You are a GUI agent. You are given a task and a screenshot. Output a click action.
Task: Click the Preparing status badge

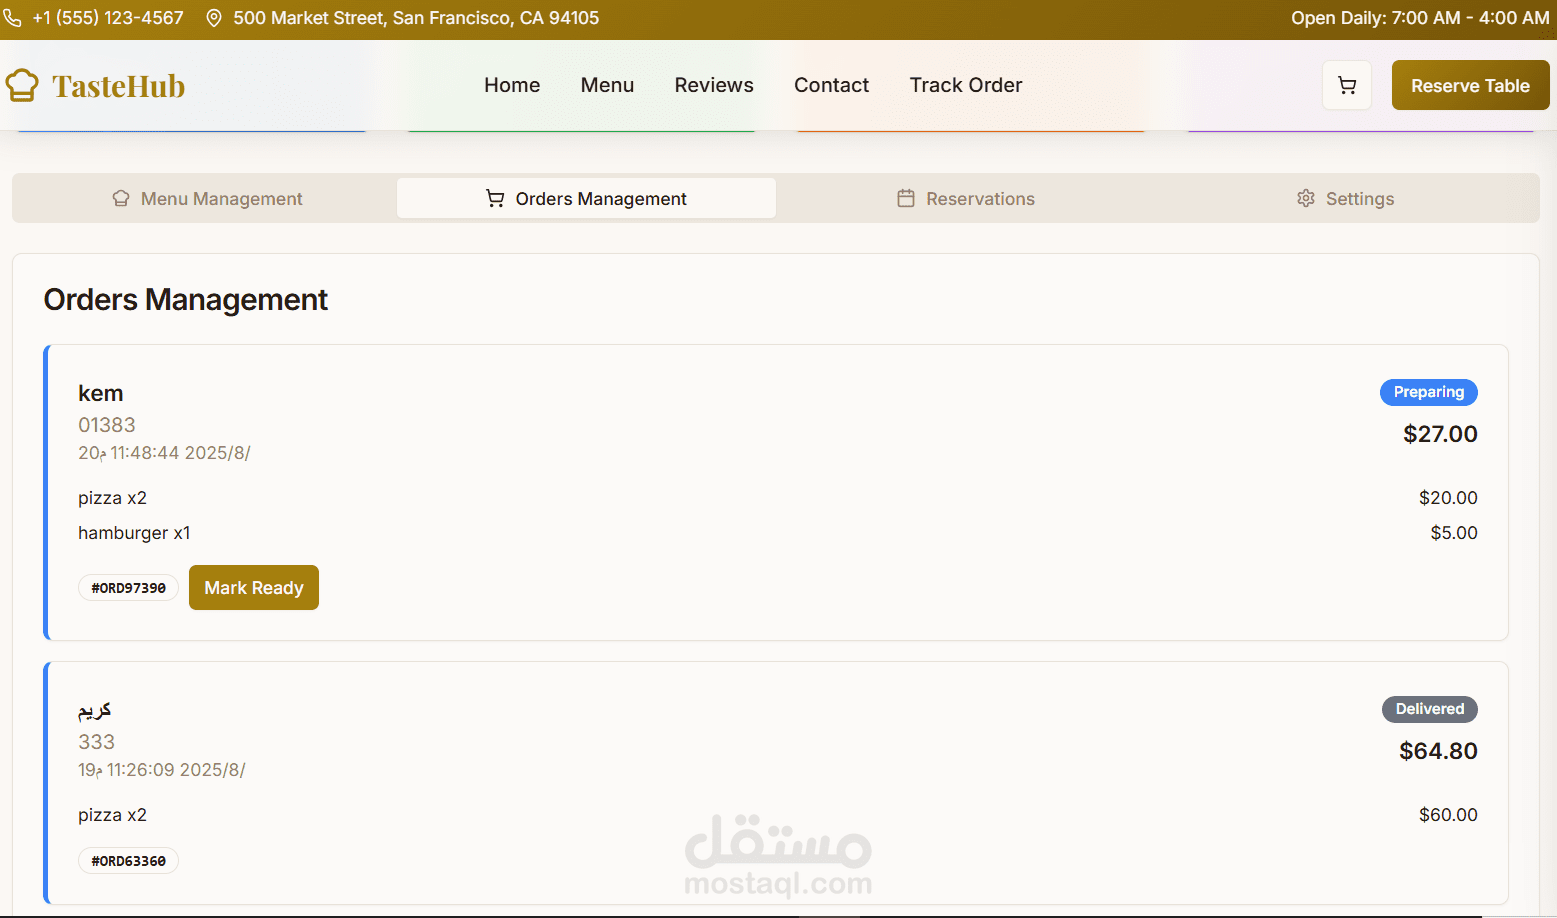pyautogui.click(x=1428, y=392)
